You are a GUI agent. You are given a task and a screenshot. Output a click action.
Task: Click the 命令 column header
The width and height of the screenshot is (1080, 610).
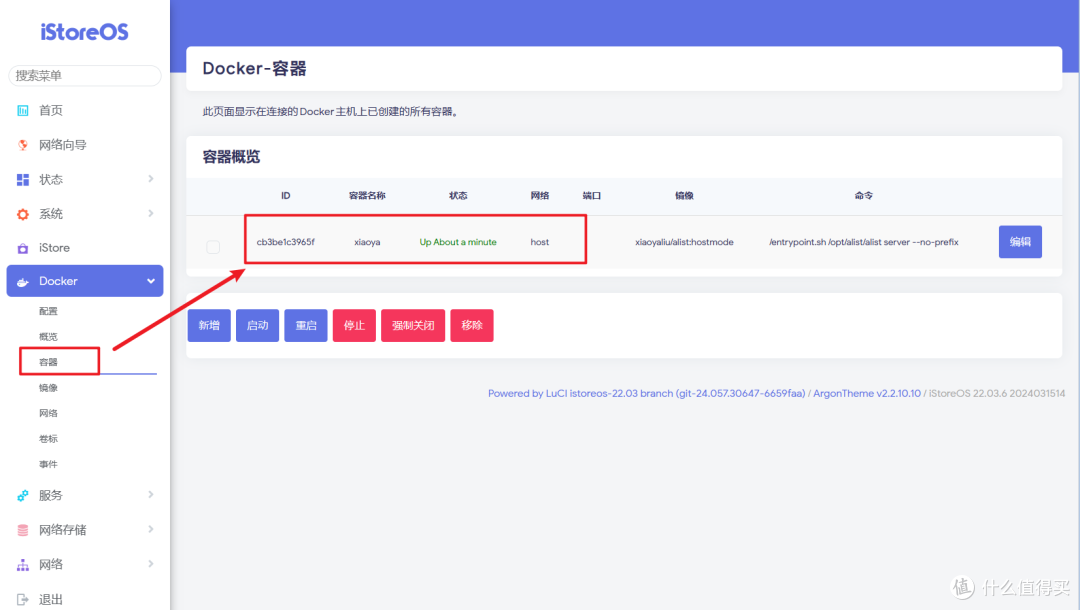coord(864,196)
